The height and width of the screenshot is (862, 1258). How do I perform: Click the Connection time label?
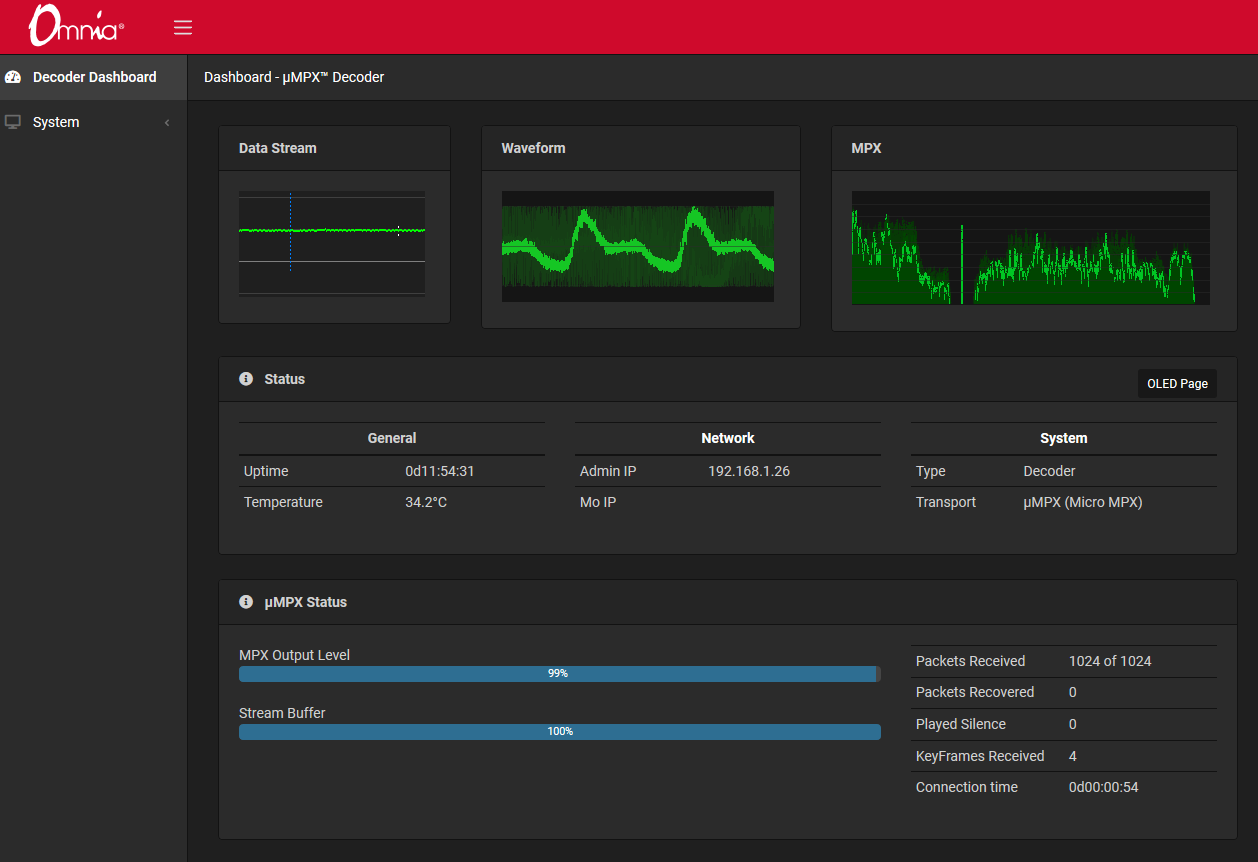click(967, 787)
